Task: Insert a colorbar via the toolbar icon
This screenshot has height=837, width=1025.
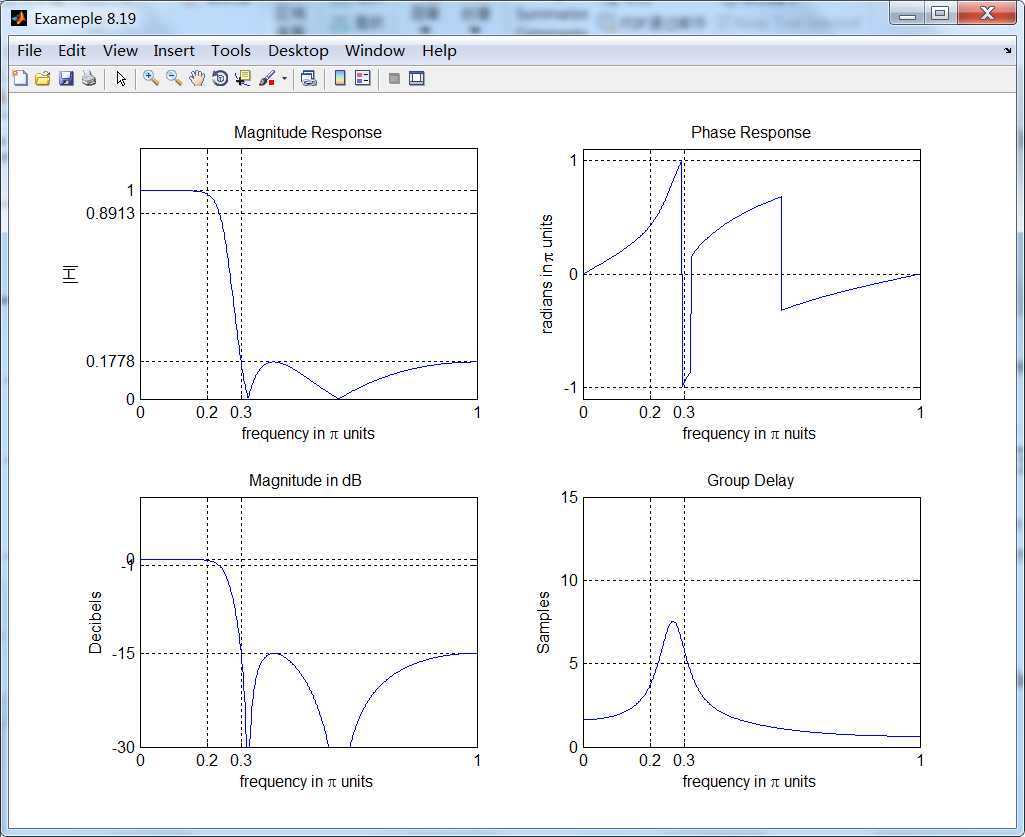Action: 340,78
